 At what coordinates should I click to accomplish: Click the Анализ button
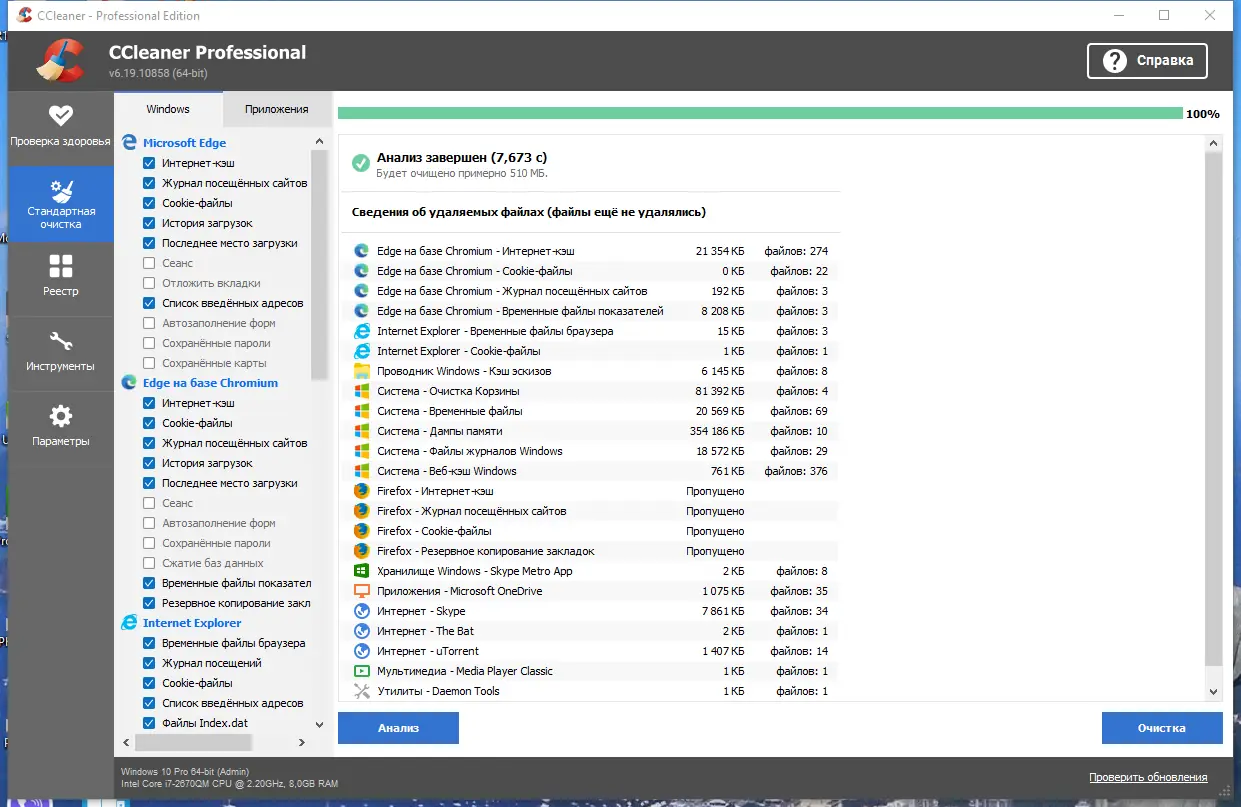coord(398,728)
